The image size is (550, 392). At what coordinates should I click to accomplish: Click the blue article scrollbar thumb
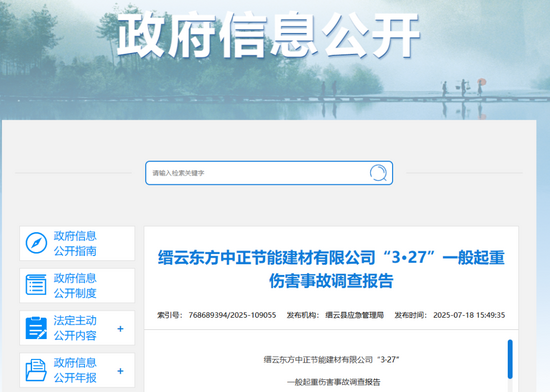coord(510,359)
